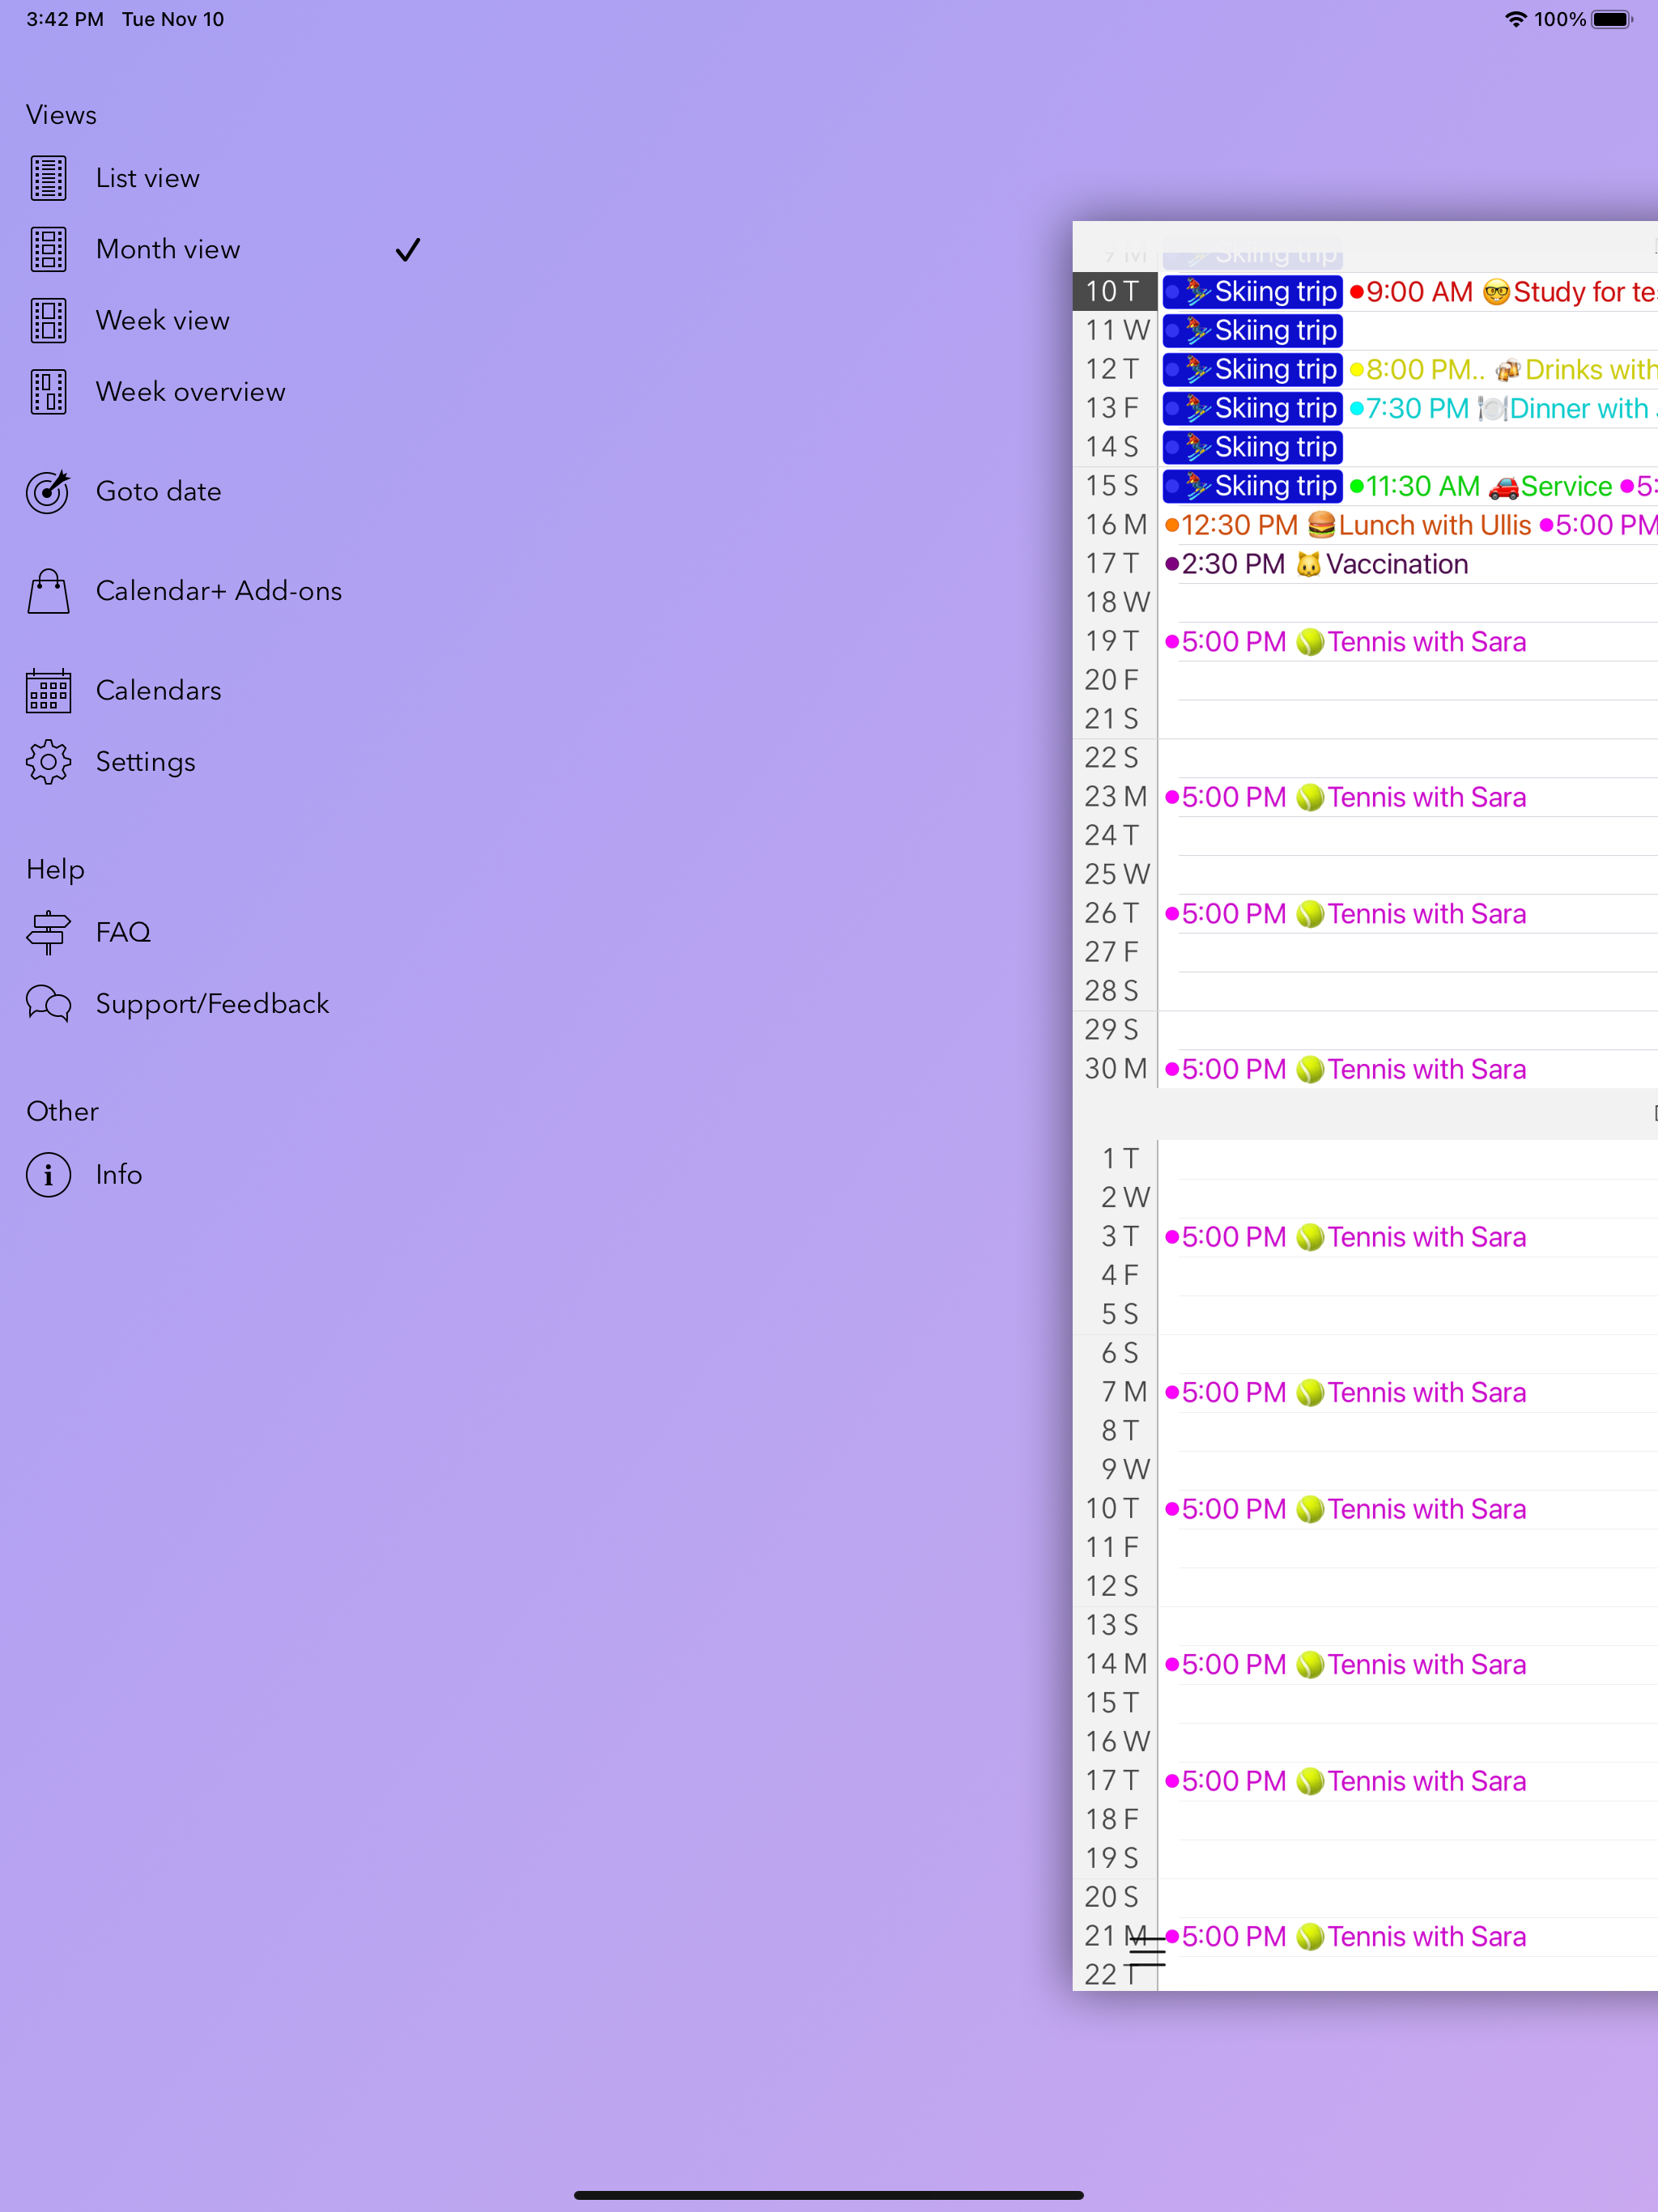Select the highlighted 10 T day row
Image resolution: width=1658 pixels, height=2212 pixels.
(1114, 291)
